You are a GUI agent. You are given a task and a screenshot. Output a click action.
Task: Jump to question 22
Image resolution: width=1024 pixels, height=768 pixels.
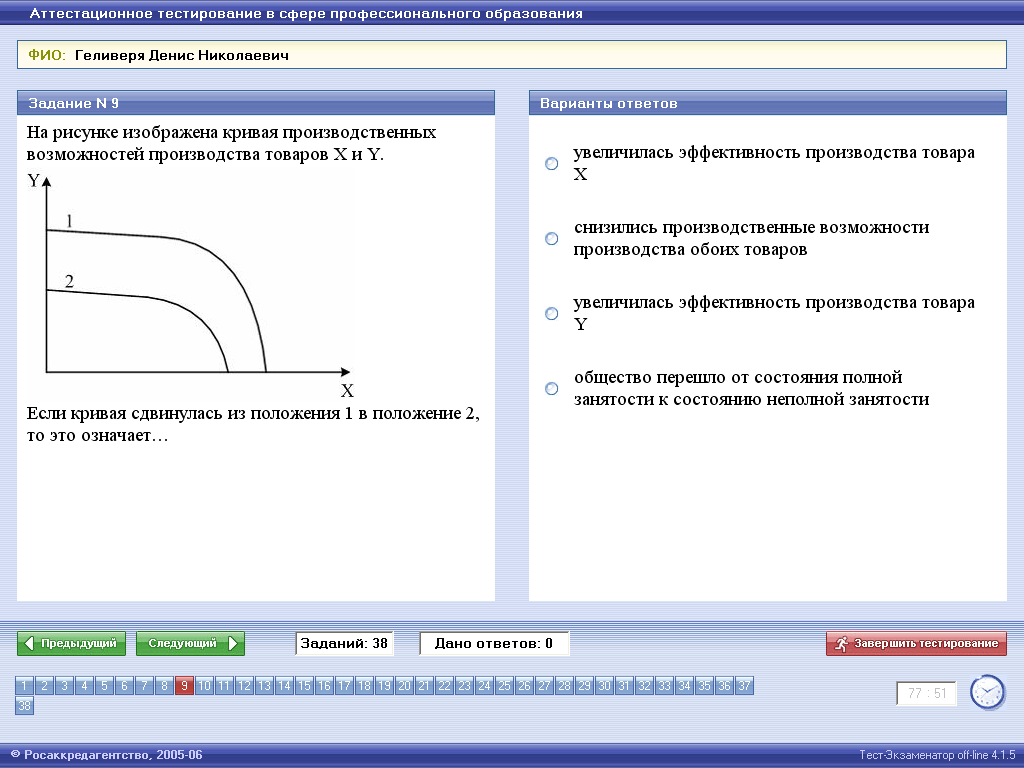point(444,686)
